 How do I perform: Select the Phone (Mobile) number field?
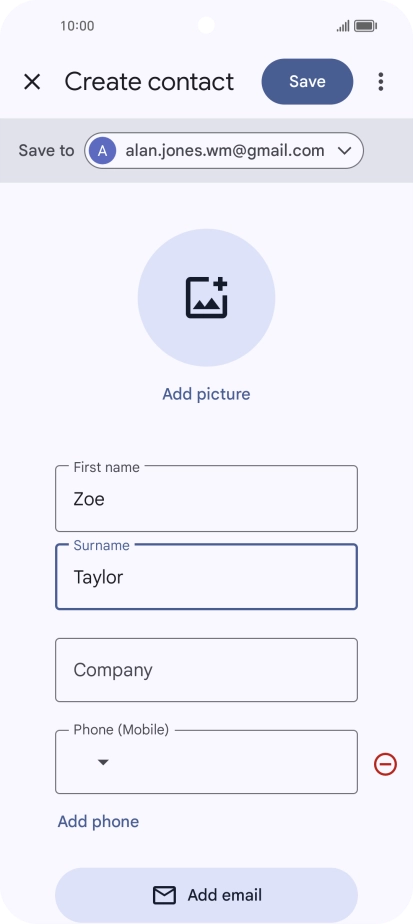pyautogui.click(x=206, y=762)
